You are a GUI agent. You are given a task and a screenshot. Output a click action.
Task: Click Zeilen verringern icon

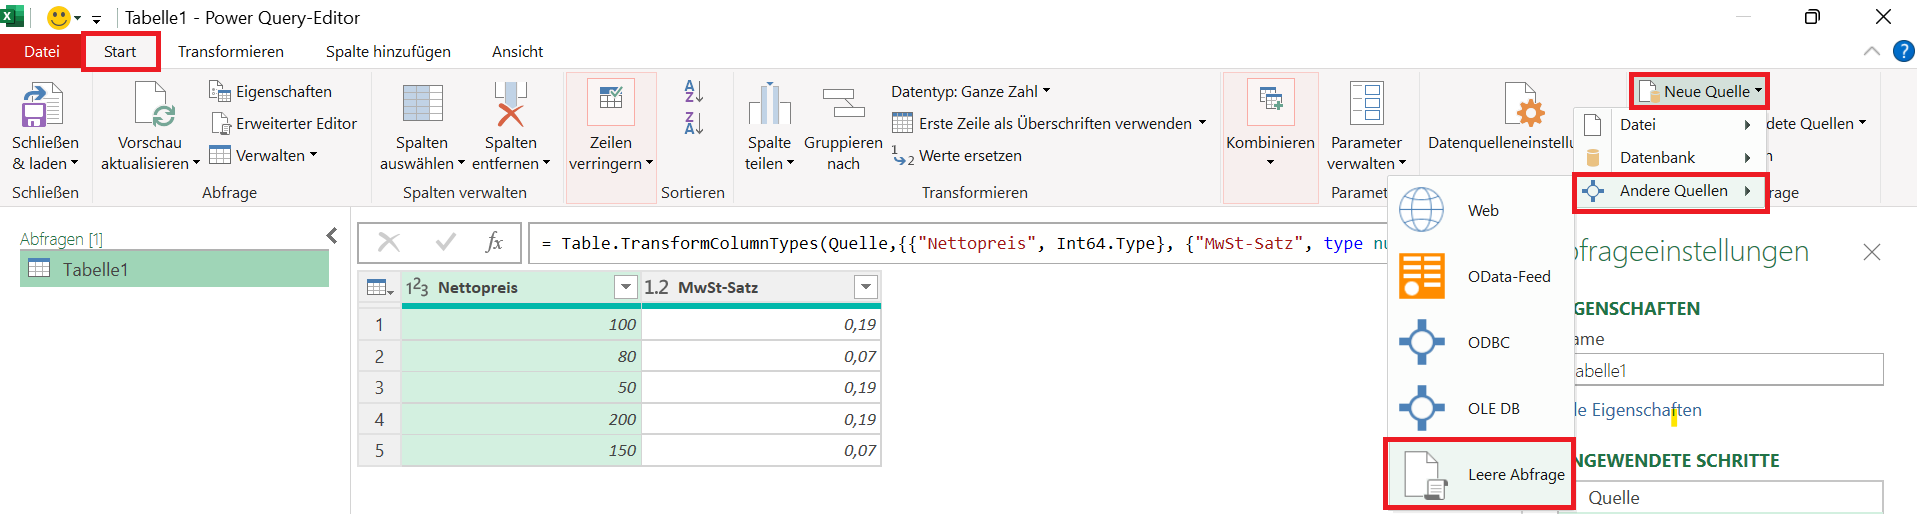coord(610,102)
